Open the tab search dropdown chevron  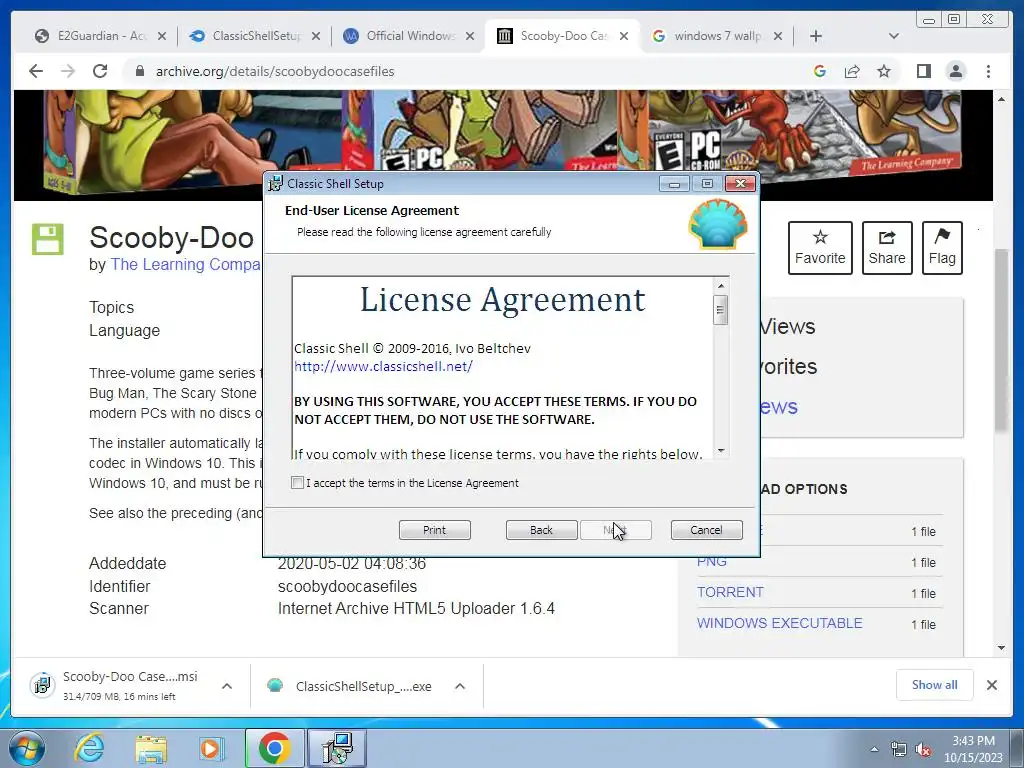pos(894,36)
